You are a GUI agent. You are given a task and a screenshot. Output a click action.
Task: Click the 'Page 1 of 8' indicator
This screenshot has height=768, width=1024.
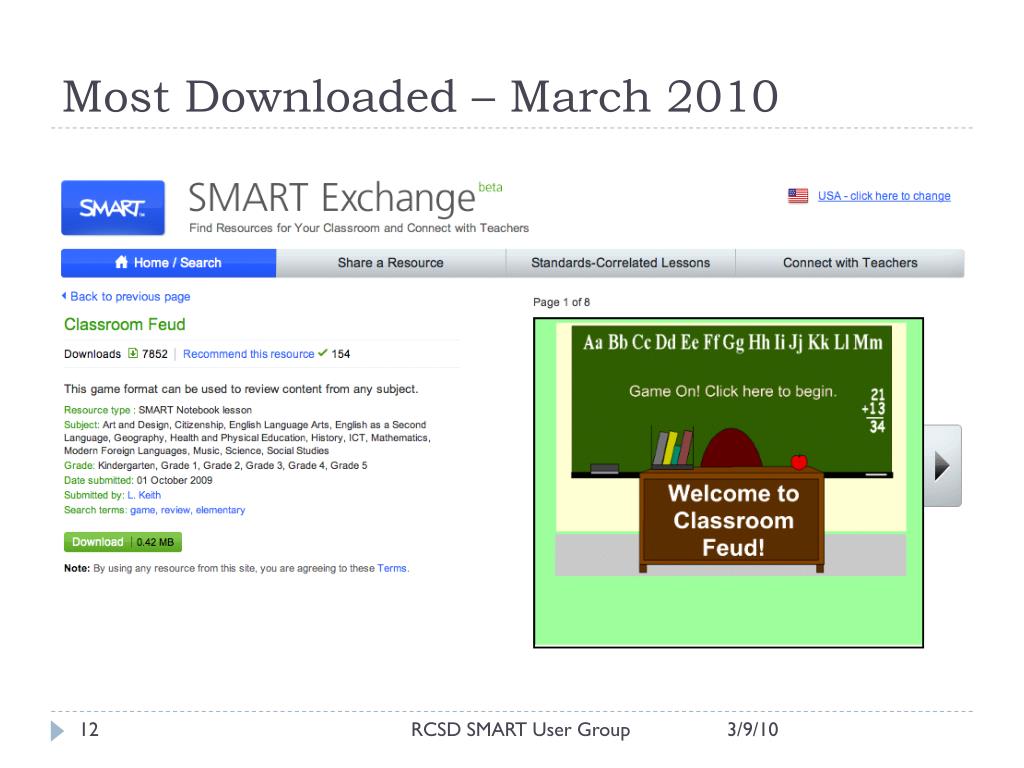pos(562,302)
